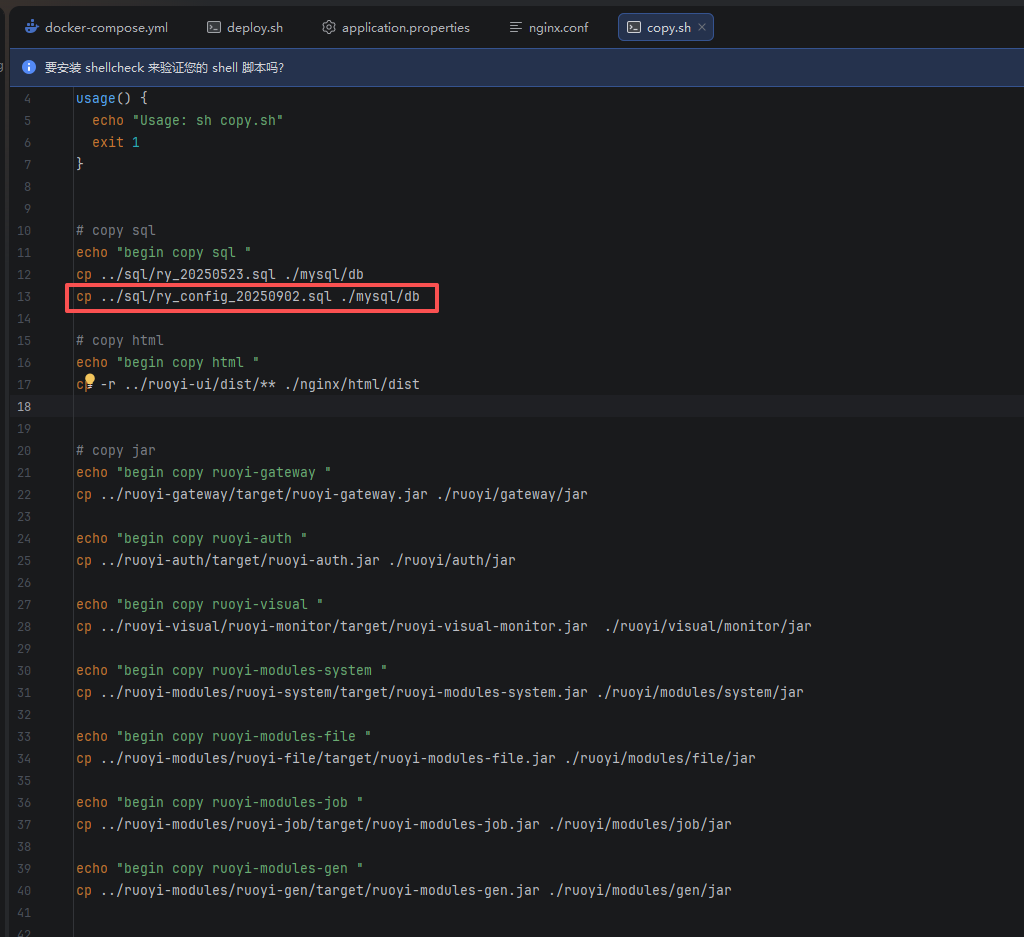Click the lines icon on nginx.conf tab
This screenshot has height=937, width=1024.
tap(515, 27)
